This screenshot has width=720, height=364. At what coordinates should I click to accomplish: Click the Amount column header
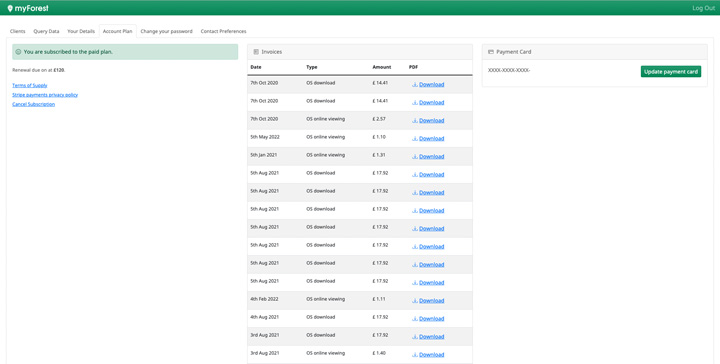(382, 67)
